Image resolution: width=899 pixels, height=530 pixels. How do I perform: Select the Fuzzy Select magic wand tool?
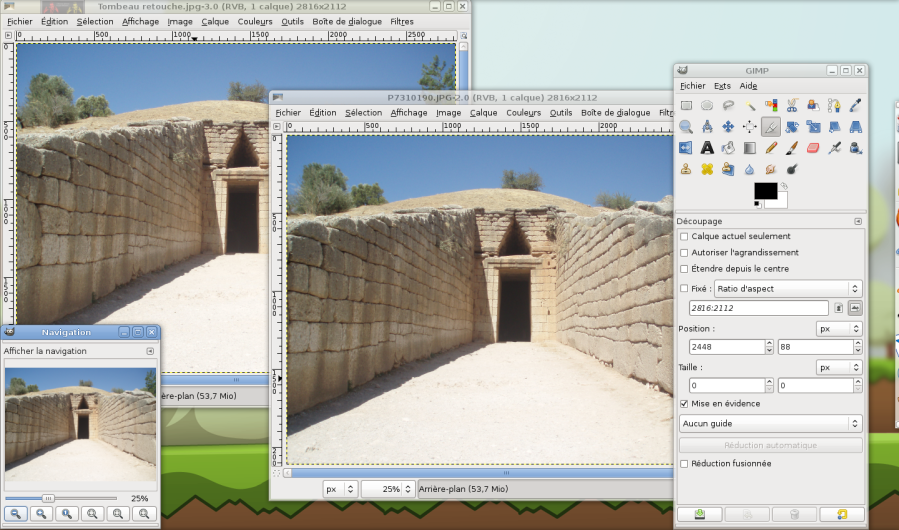749,105
